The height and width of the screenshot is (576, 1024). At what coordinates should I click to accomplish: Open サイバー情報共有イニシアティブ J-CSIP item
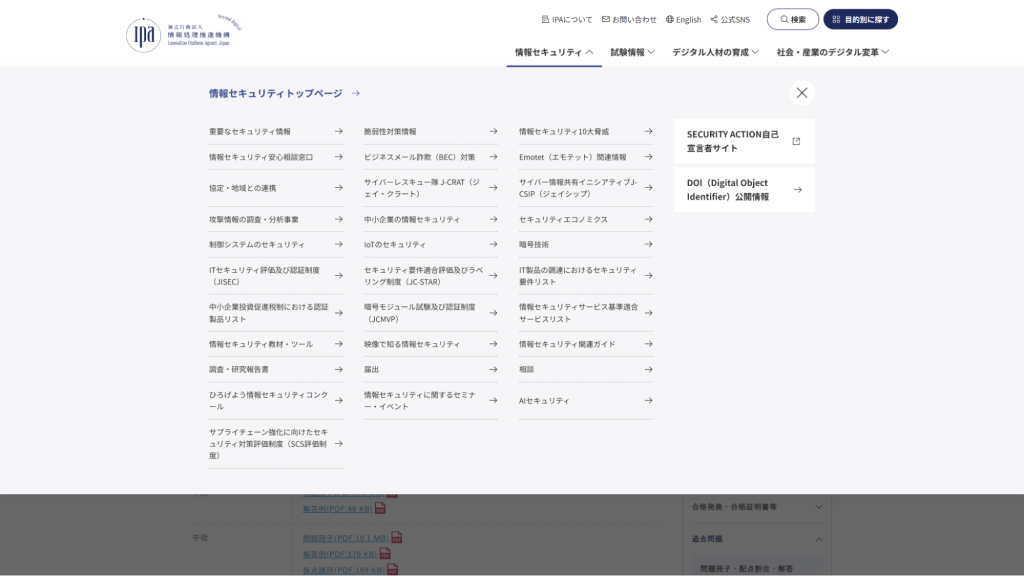point(586,188)
